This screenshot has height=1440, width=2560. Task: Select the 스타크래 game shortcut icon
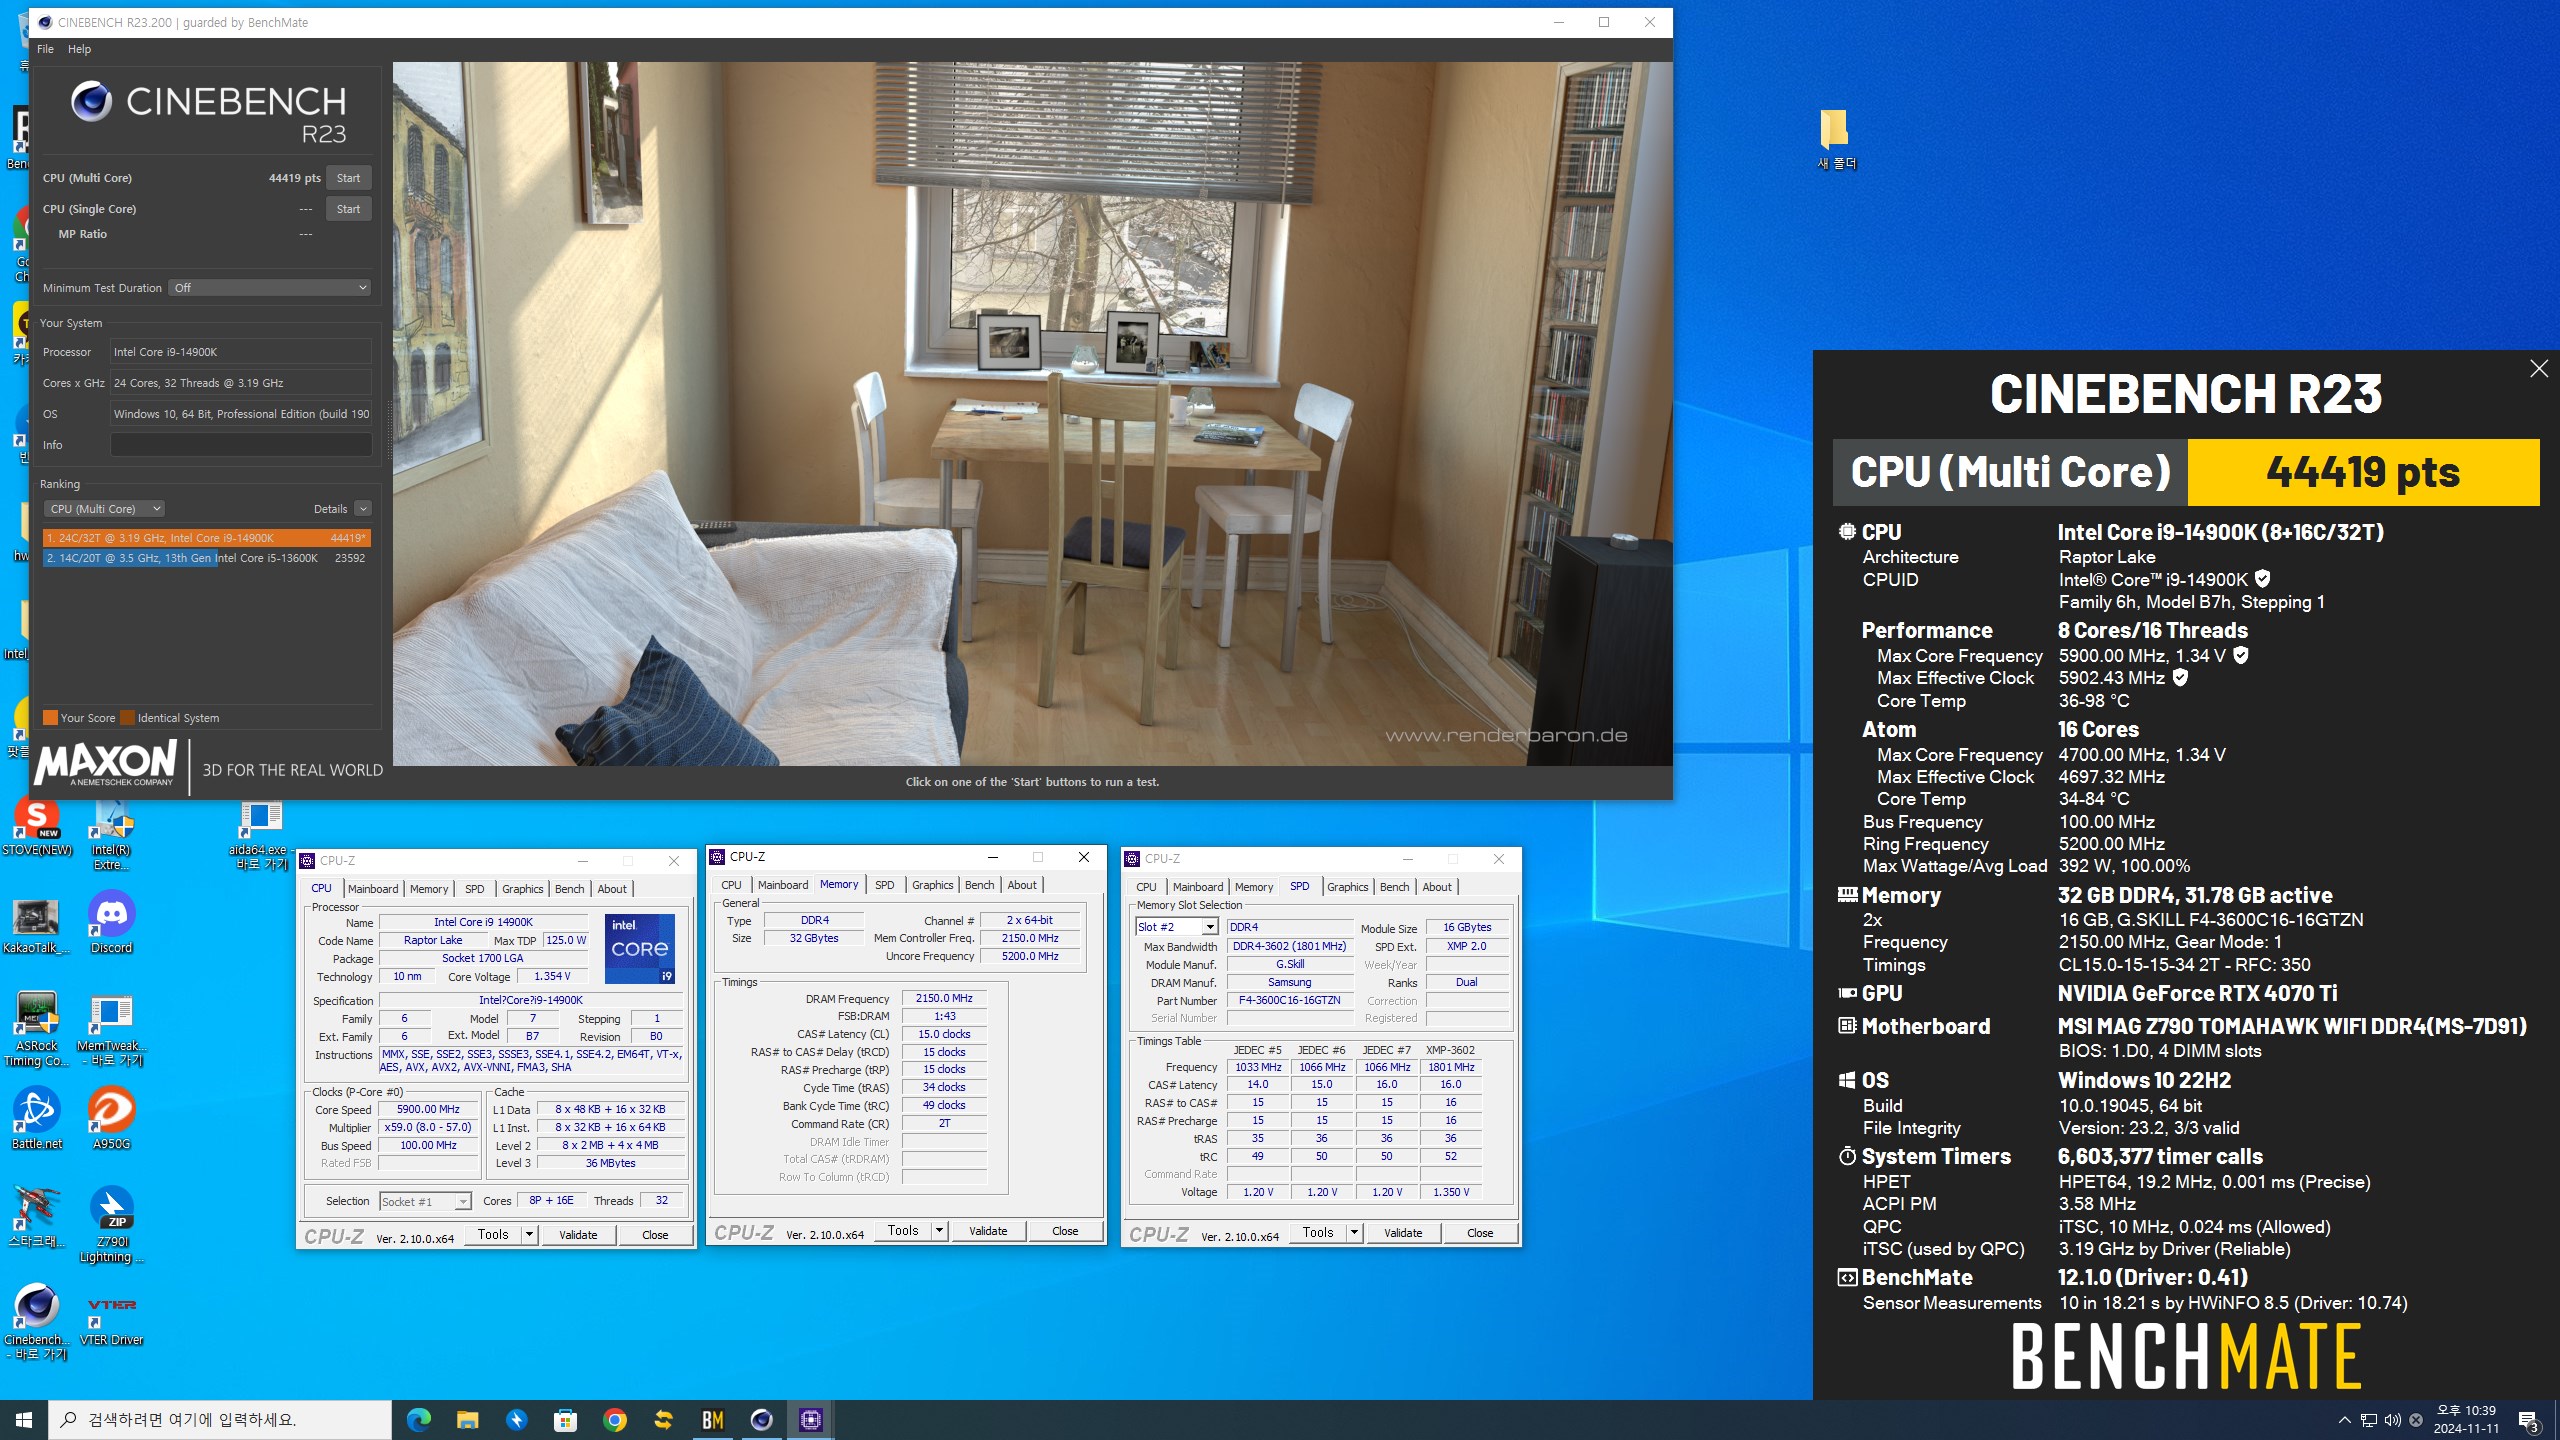[37, 1216]
